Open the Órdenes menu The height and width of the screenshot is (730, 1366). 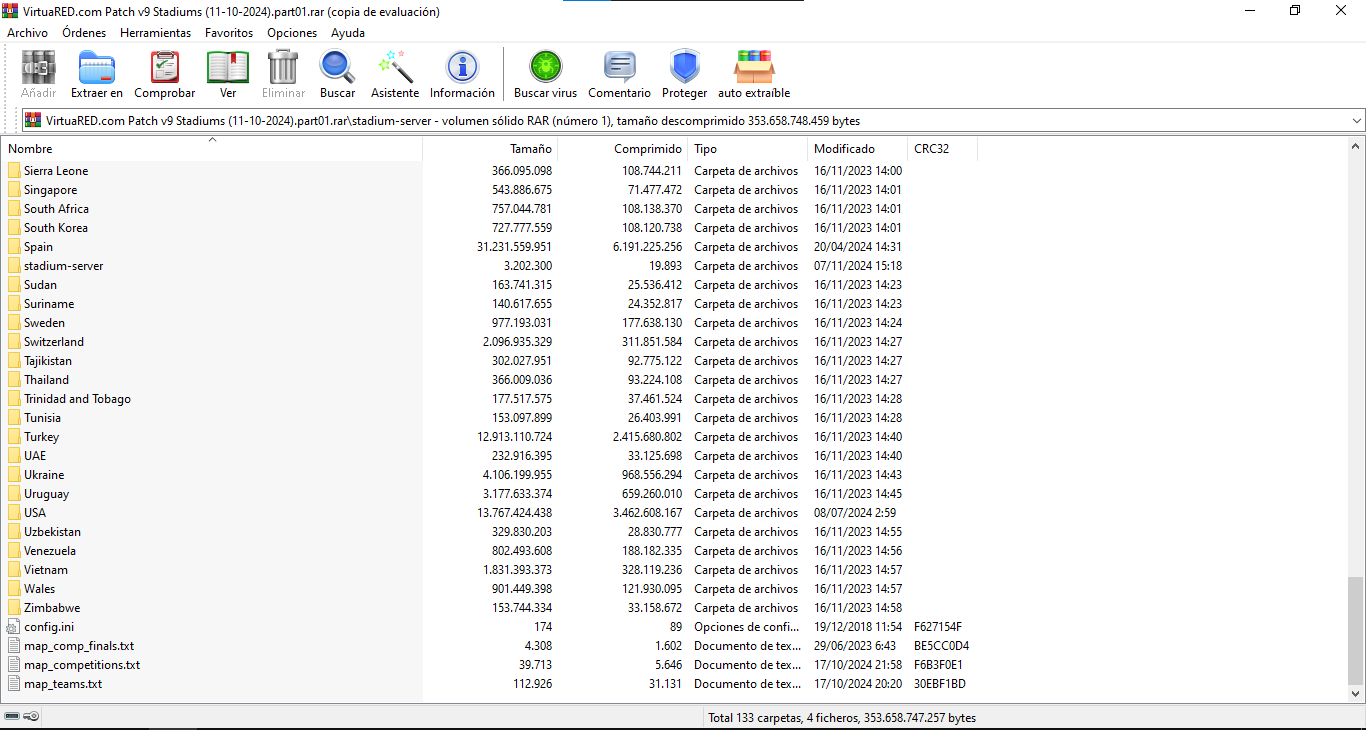pos(84,33)
